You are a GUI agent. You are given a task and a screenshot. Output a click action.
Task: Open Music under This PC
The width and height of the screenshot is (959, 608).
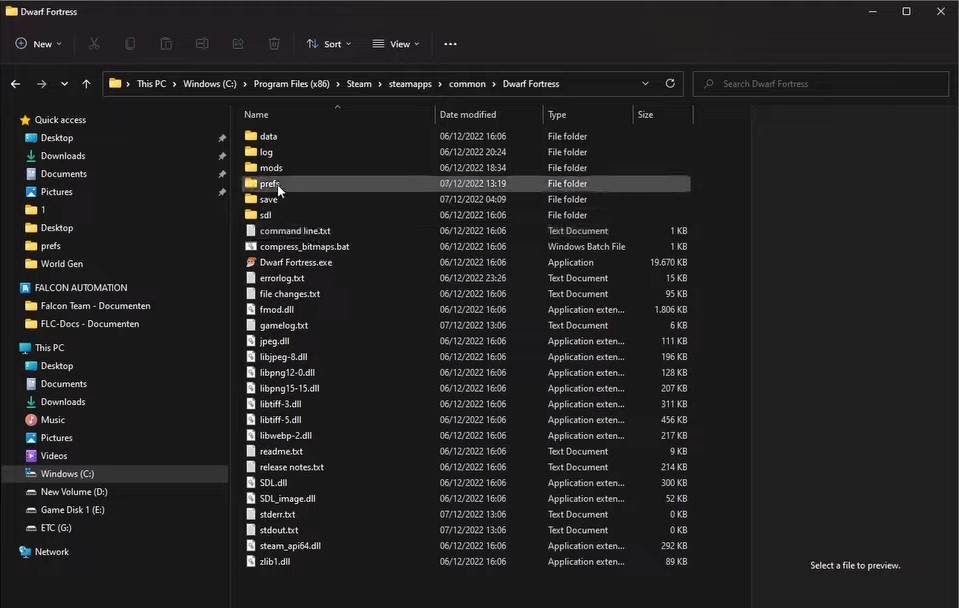[52, 420]
